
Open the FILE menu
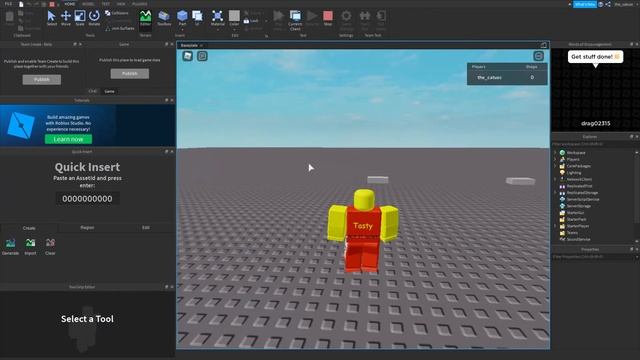[x=8, y=4]
